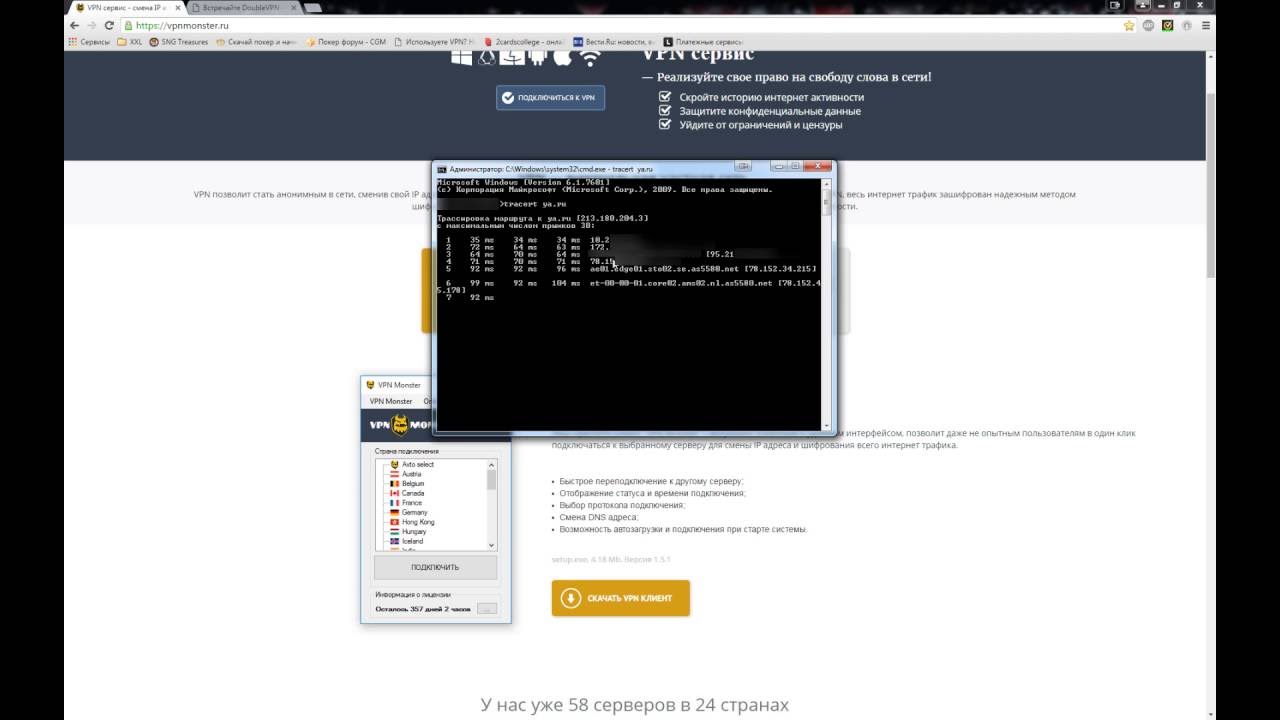Open the VPN Monster menu in client

tap(391, 401)
